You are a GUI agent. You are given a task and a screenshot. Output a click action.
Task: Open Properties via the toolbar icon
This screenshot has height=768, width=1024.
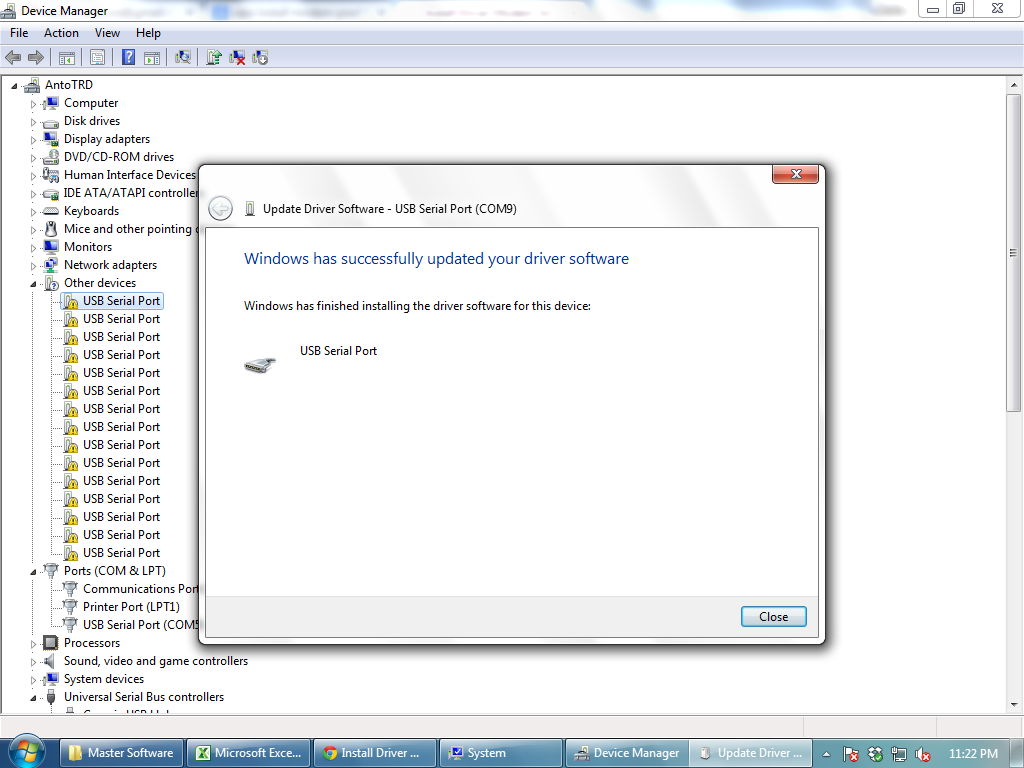click(97, 57)
